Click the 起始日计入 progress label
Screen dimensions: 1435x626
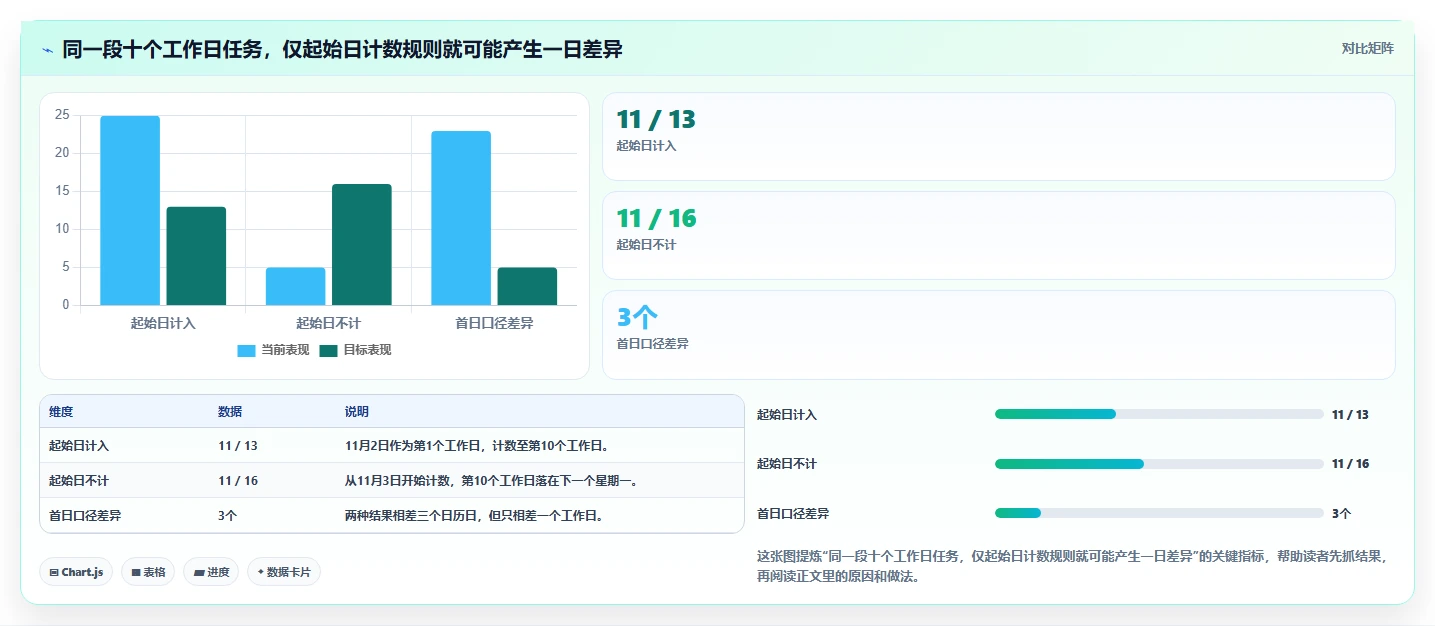[787, 414]
